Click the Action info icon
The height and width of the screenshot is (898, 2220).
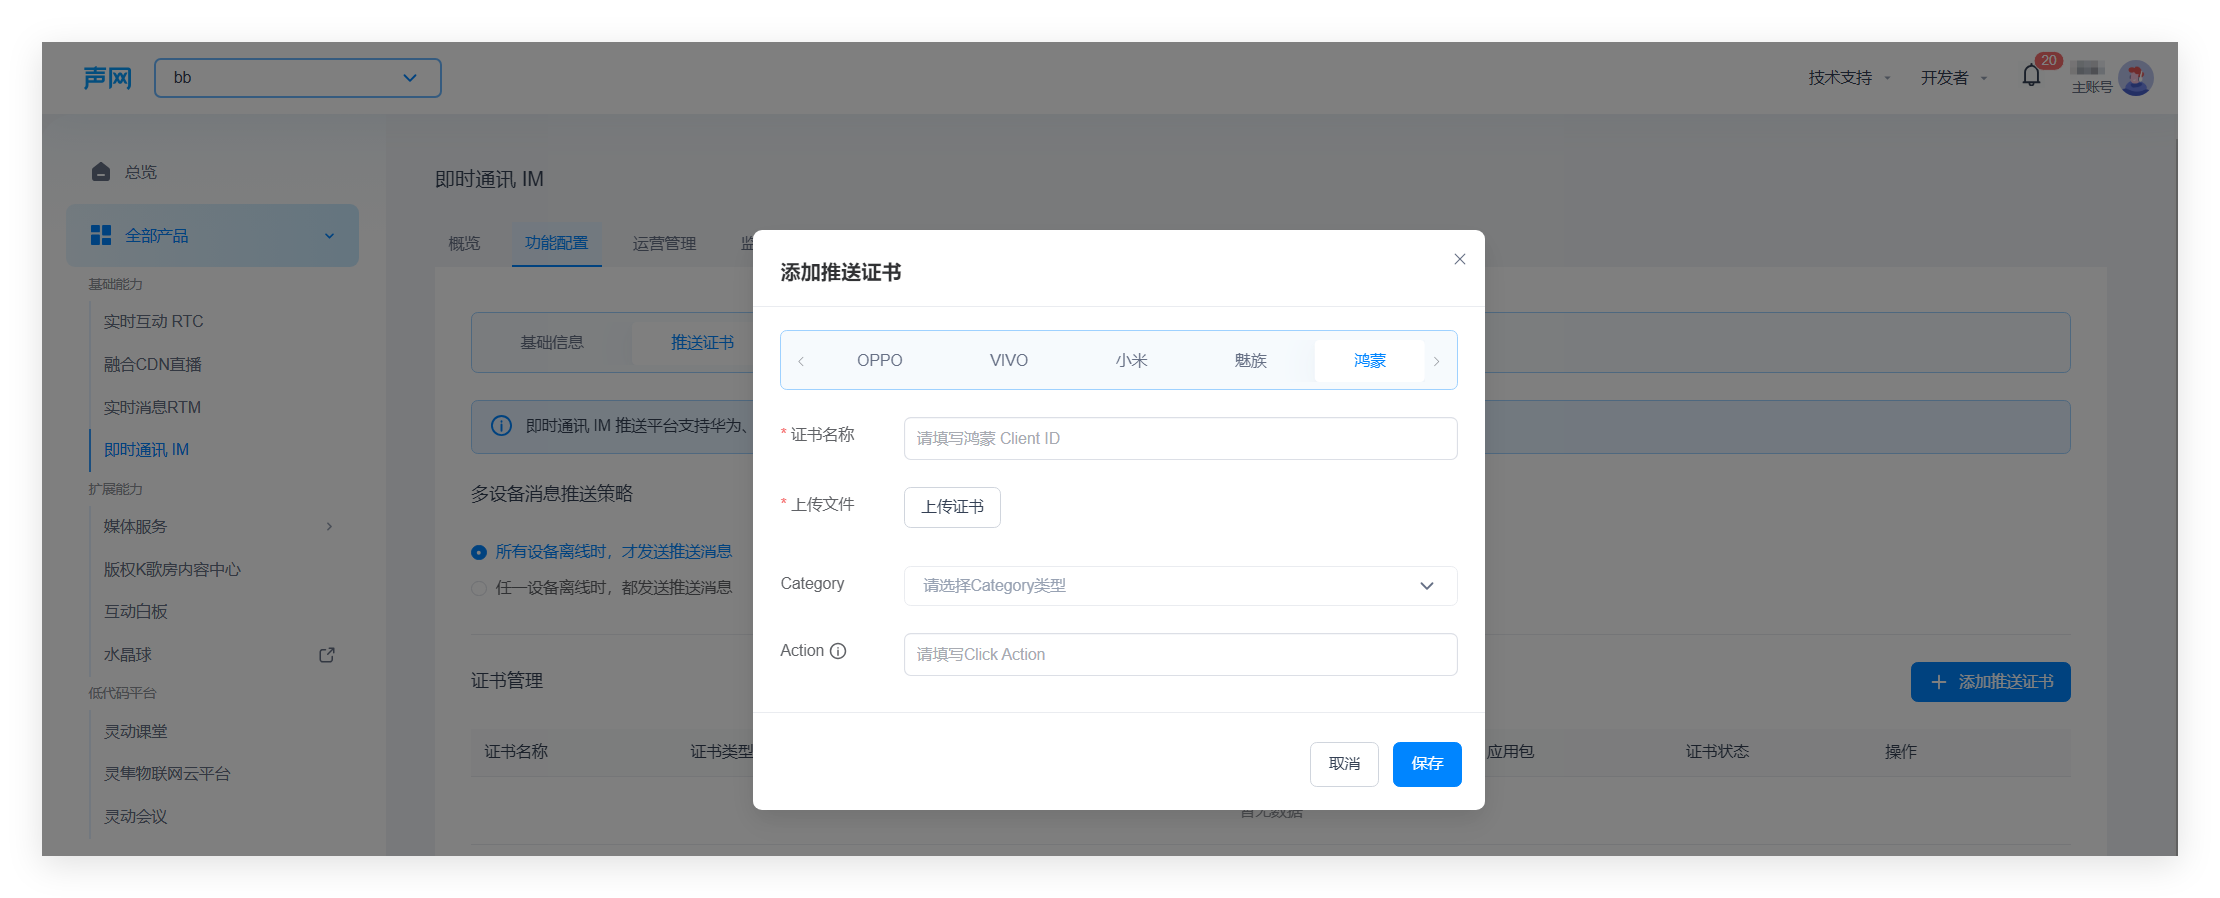(838, 651)
